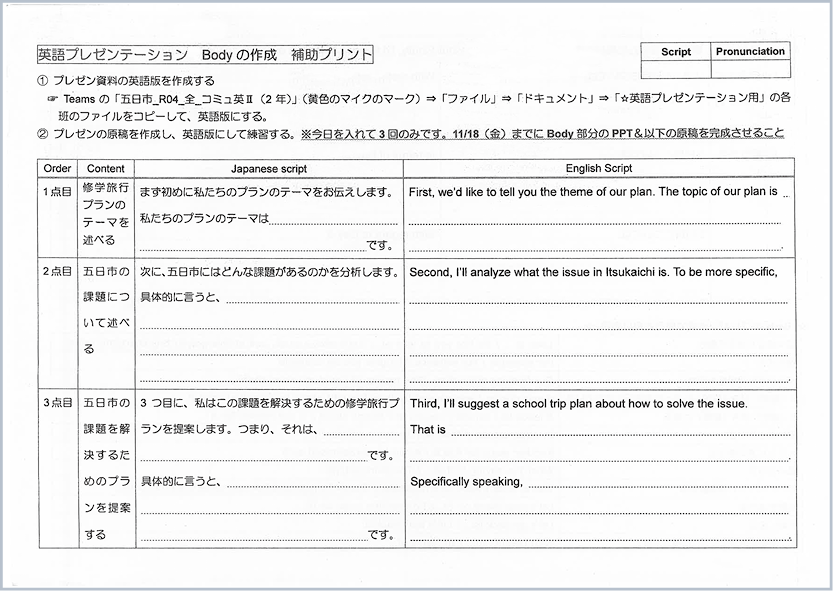Click 'Third, I'll suggest a school trip plan' sentence

579,404
